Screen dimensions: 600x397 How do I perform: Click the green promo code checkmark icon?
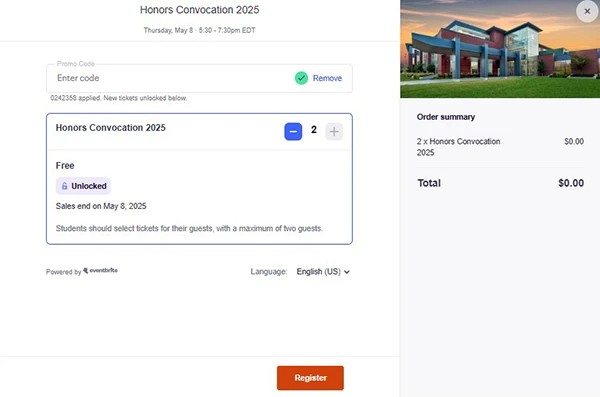pos(301,78)
